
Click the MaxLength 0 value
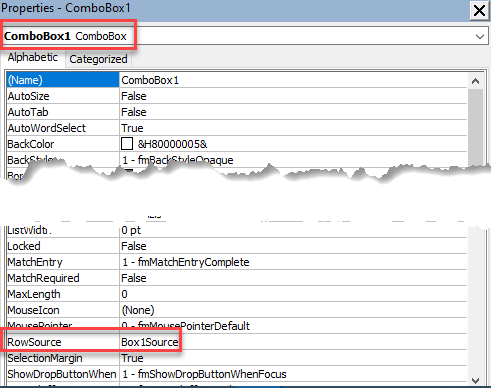[293, 294]
